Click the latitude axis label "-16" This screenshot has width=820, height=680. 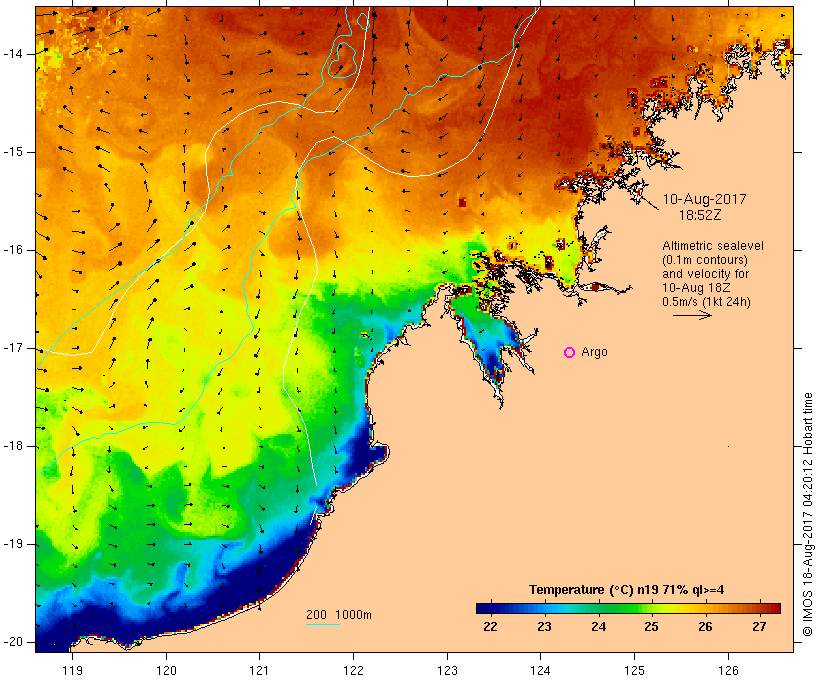(x=13, y=250)
